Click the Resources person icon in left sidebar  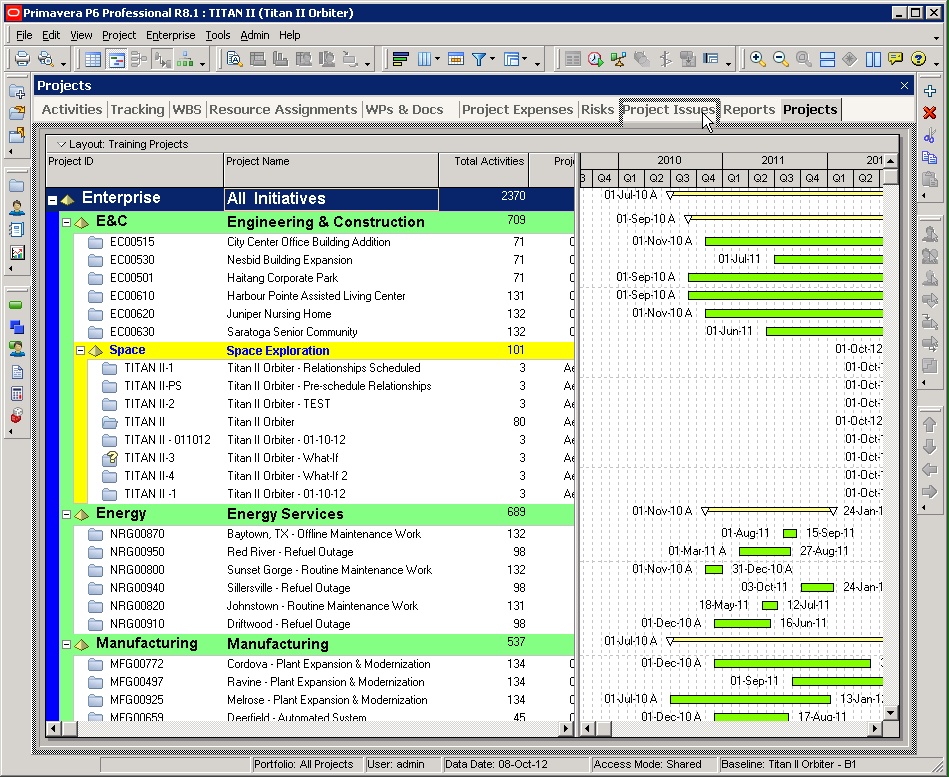(x=17, y=208)
